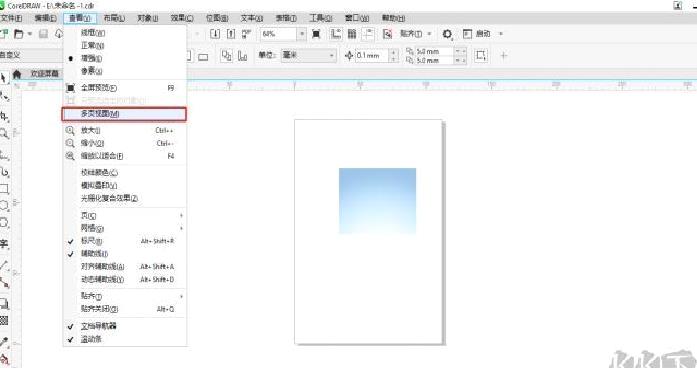
Task: Click the zoom percentage input field
Action: (x=279, y=34)
